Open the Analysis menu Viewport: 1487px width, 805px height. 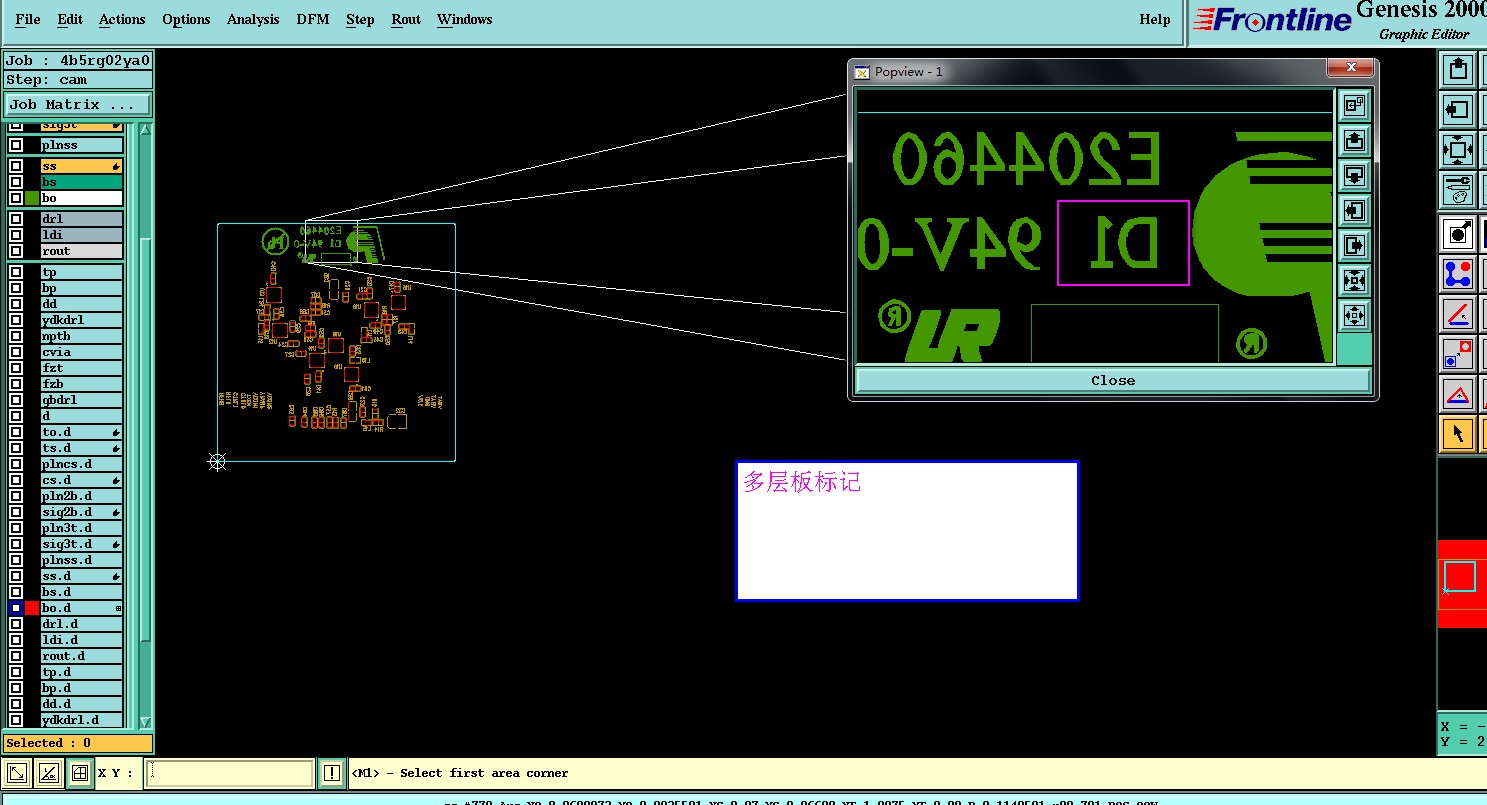[253, 19]
